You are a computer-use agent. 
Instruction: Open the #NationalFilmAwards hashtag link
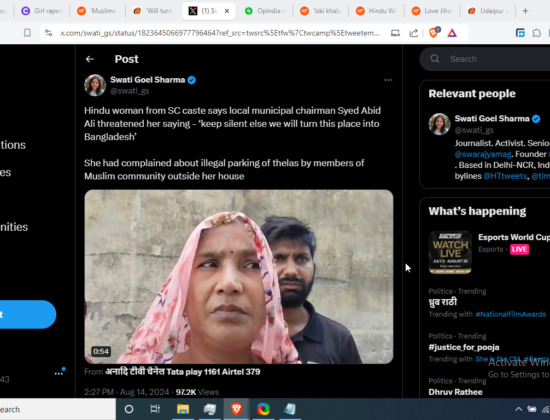(511, 314)
